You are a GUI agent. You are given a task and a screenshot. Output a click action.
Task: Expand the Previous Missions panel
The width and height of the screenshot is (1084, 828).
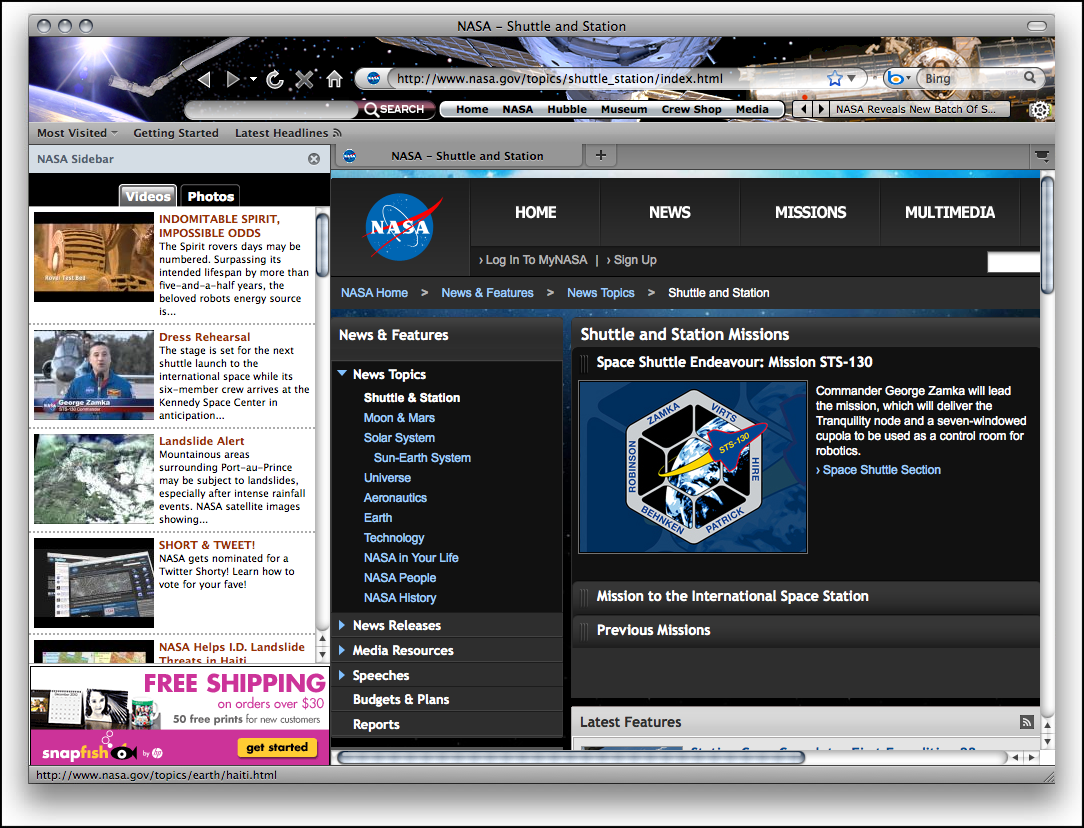805,630
